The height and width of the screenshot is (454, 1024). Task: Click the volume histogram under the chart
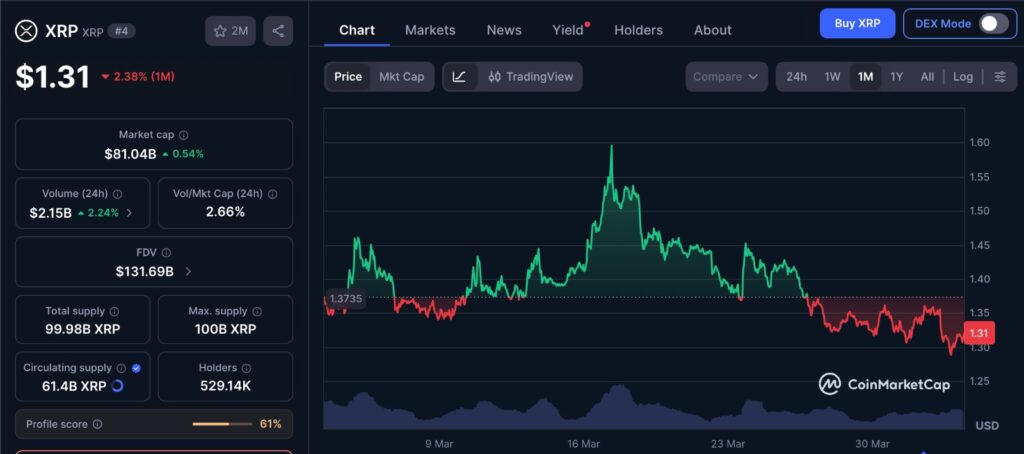pyautogui.click(x=643, y=408)
